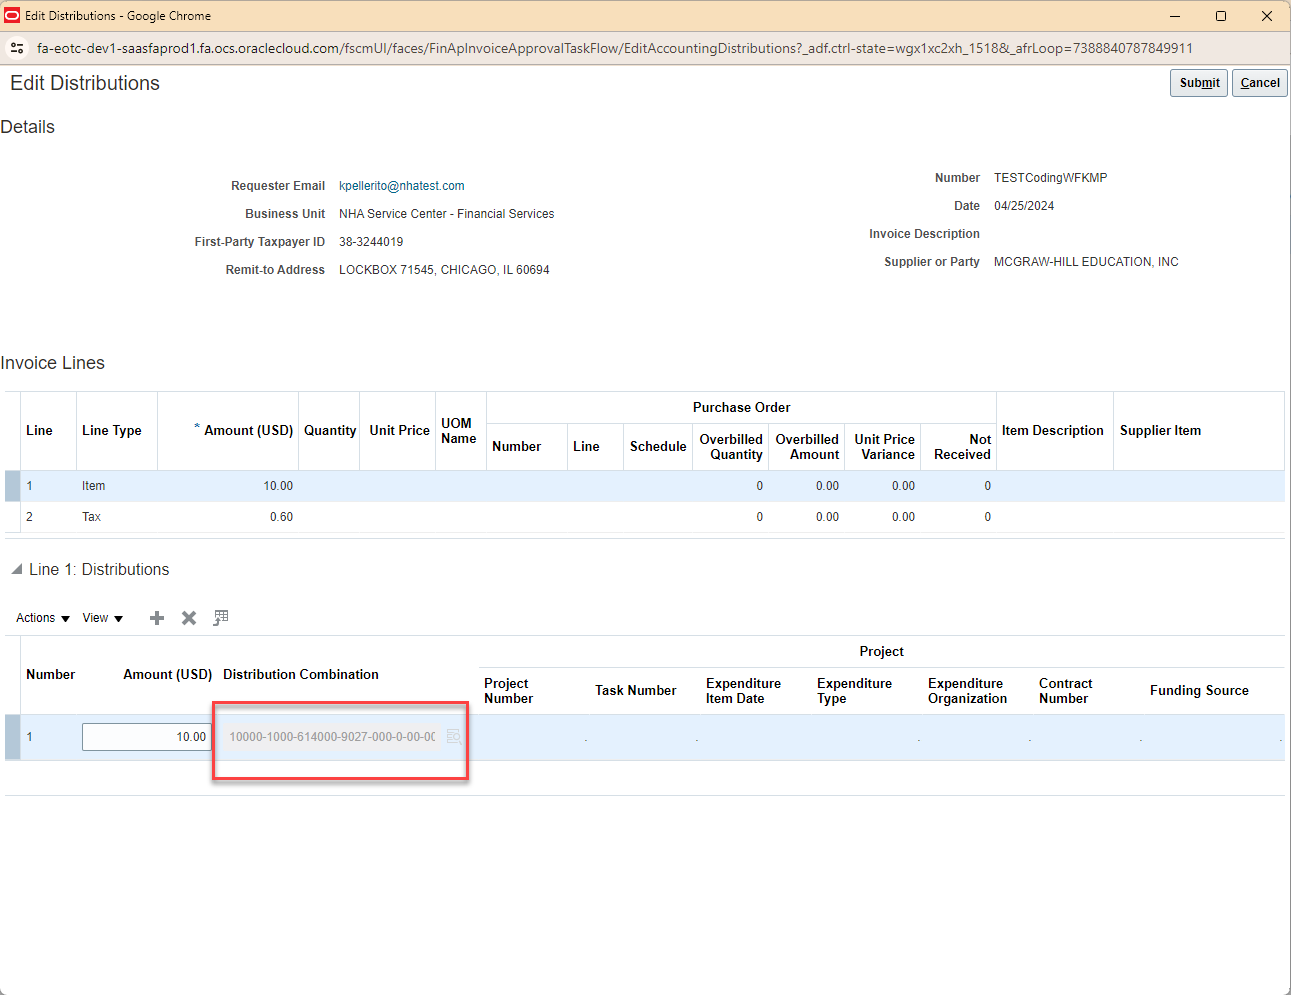Click the taxpayer ID 38-3244019
Screen dimensions: 1291x995
click(371, 242)
